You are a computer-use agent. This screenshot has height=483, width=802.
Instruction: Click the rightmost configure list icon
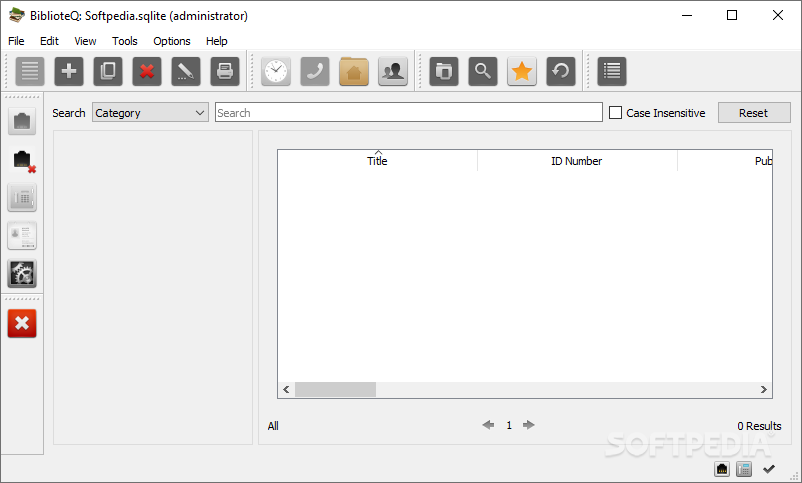tap(612, 71)
